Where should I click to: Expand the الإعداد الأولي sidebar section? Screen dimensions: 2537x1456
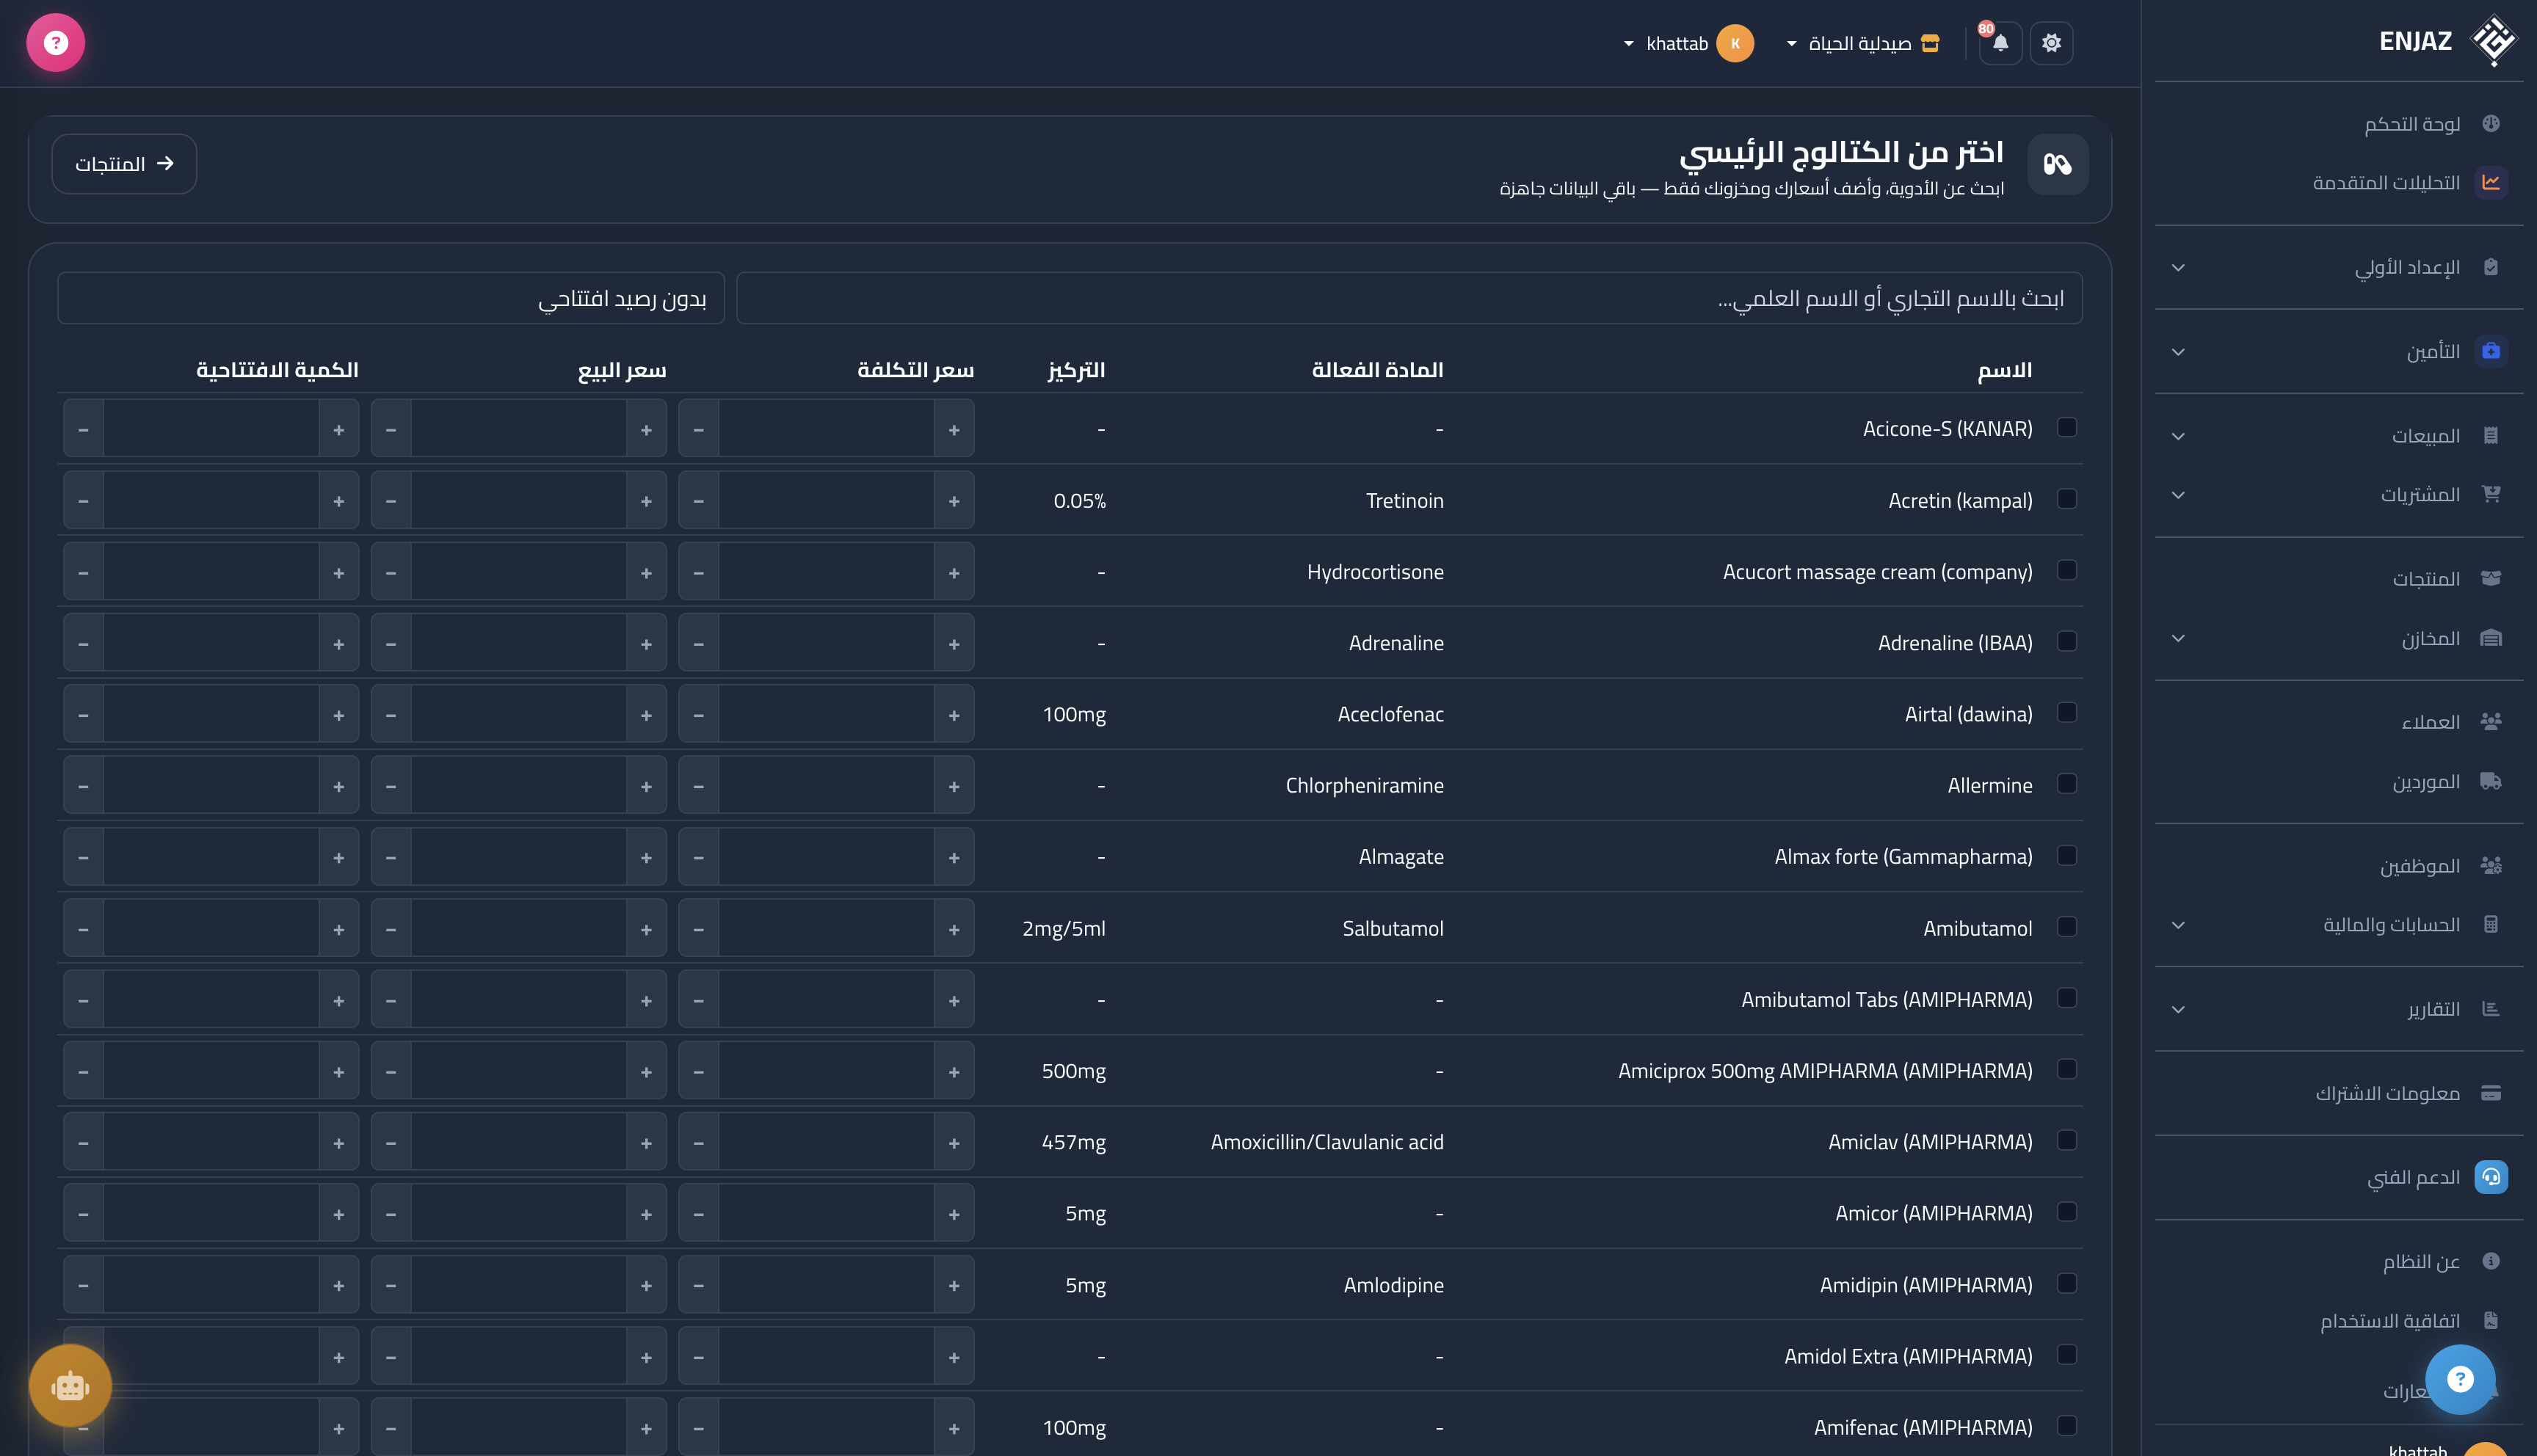pos(2339,267)
